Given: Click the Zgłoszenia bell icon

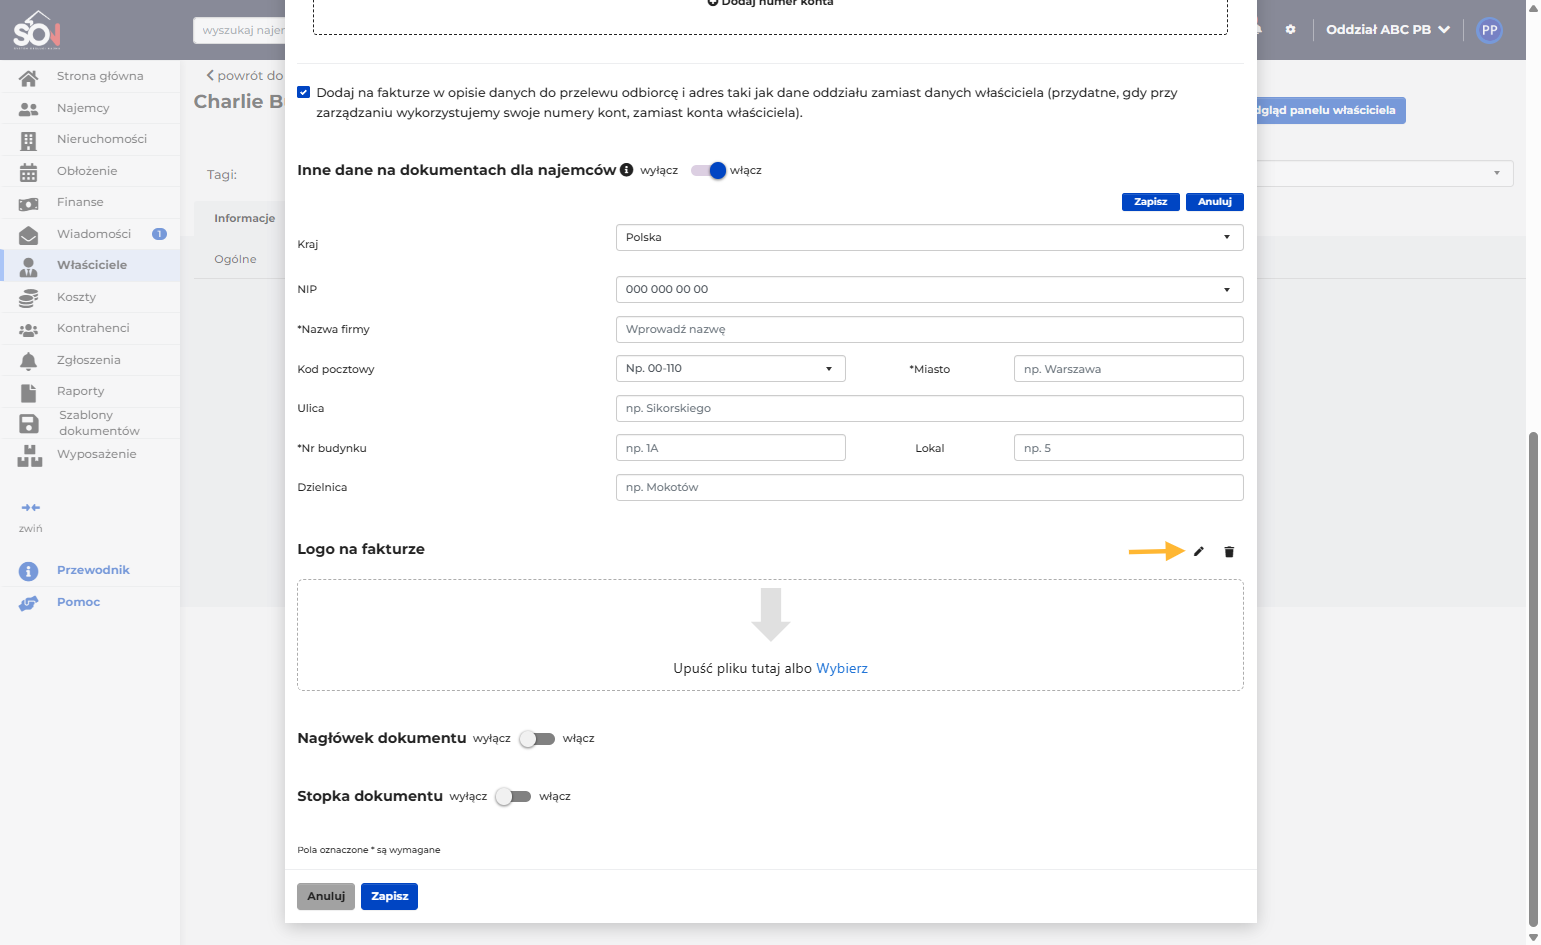Looking at the screenshot, I should tap(28, 361).
